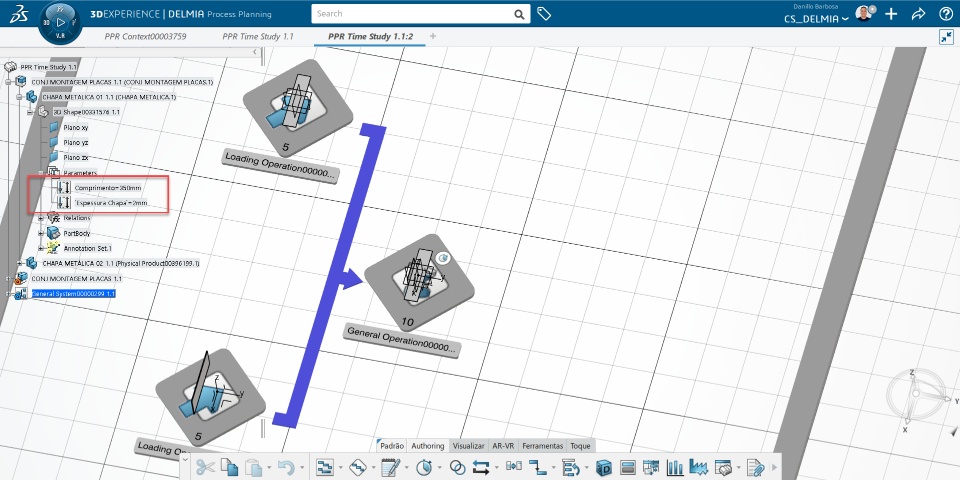Click the stopwatch time analysis icon
960x480 pixels.
coord(424,468)
